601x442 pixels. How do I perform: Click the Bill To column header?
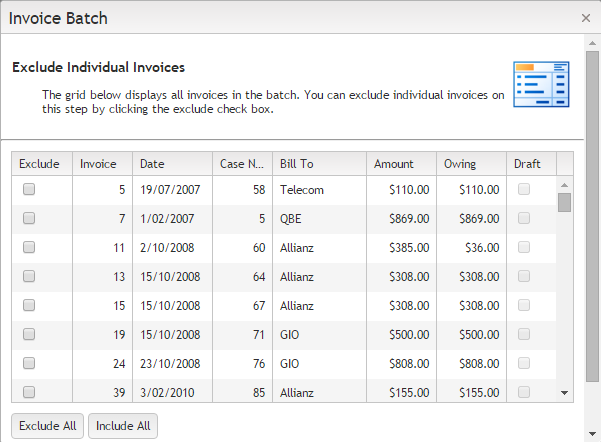click(x=297, y=164)
